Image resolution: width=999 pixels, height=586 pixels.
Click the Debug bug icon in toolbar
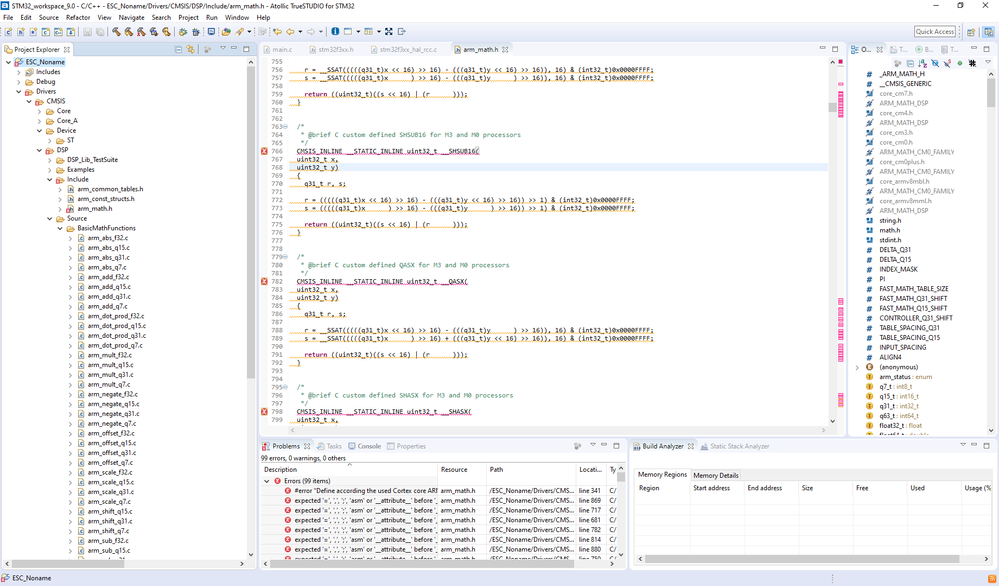click(182, 31)
